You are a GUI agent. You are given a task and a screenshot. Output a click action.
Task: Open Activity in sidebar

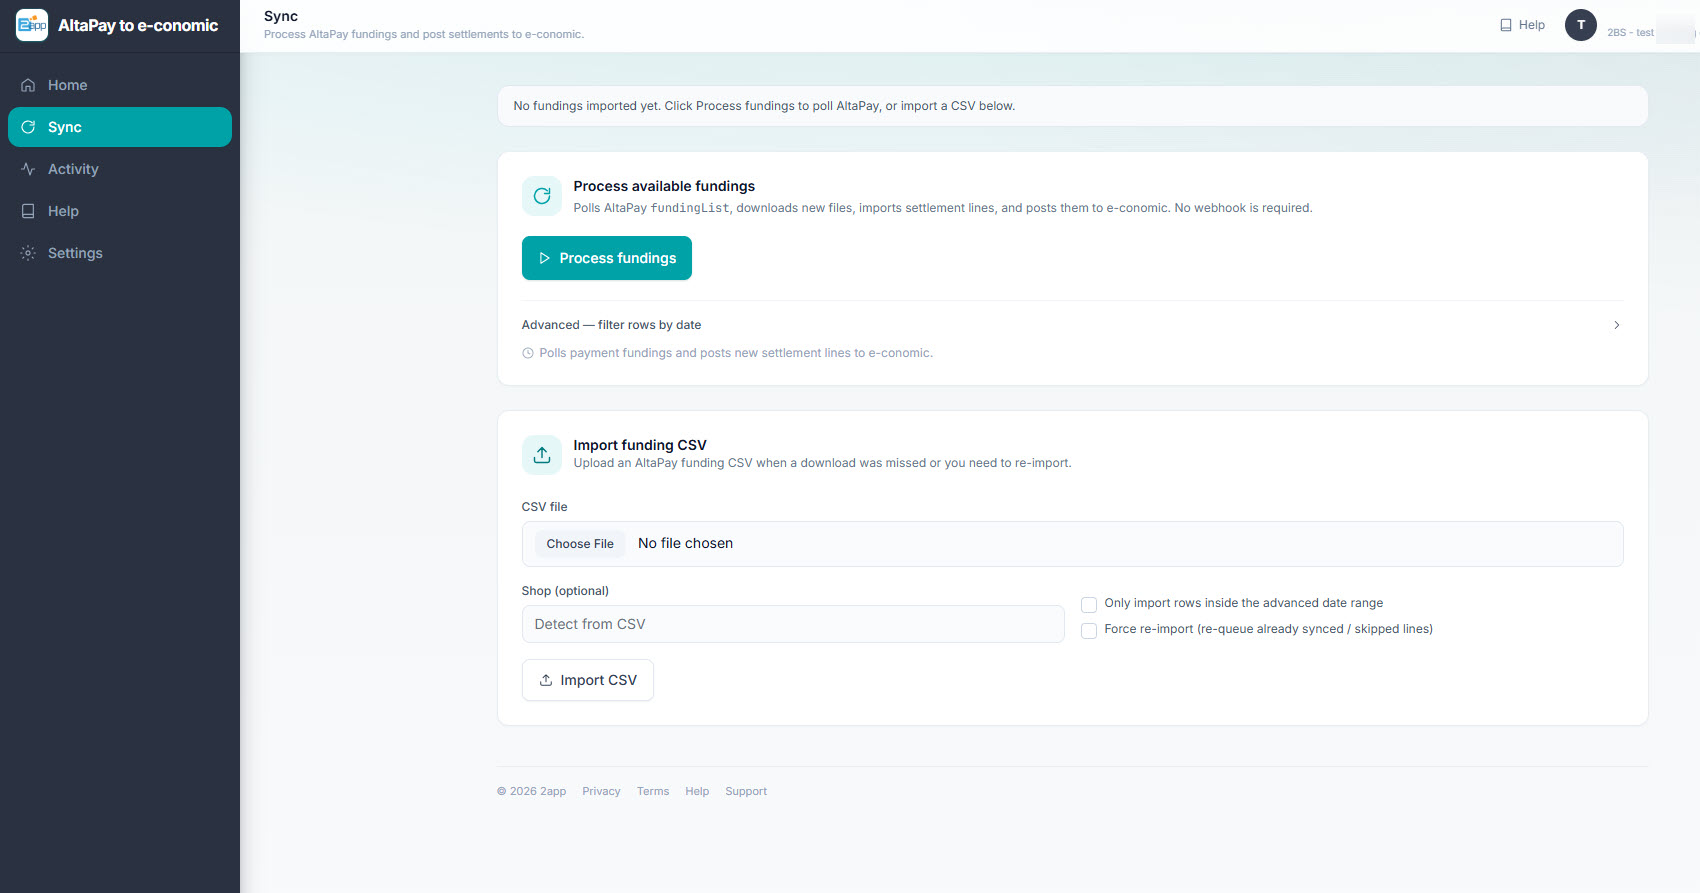[120, 169]
